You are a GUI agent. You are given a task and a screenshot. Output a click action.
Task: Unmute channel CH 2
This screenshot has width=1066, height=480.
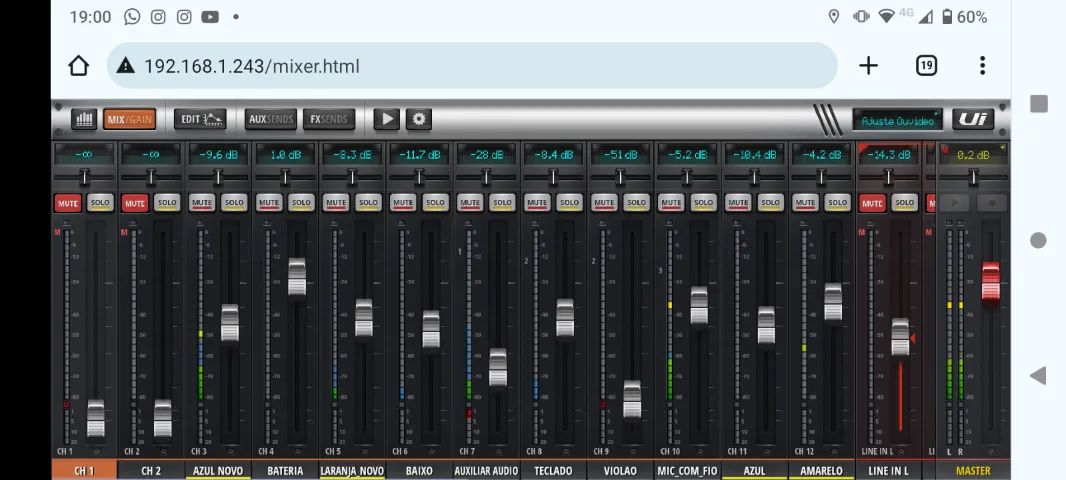(x=135, y=203)
